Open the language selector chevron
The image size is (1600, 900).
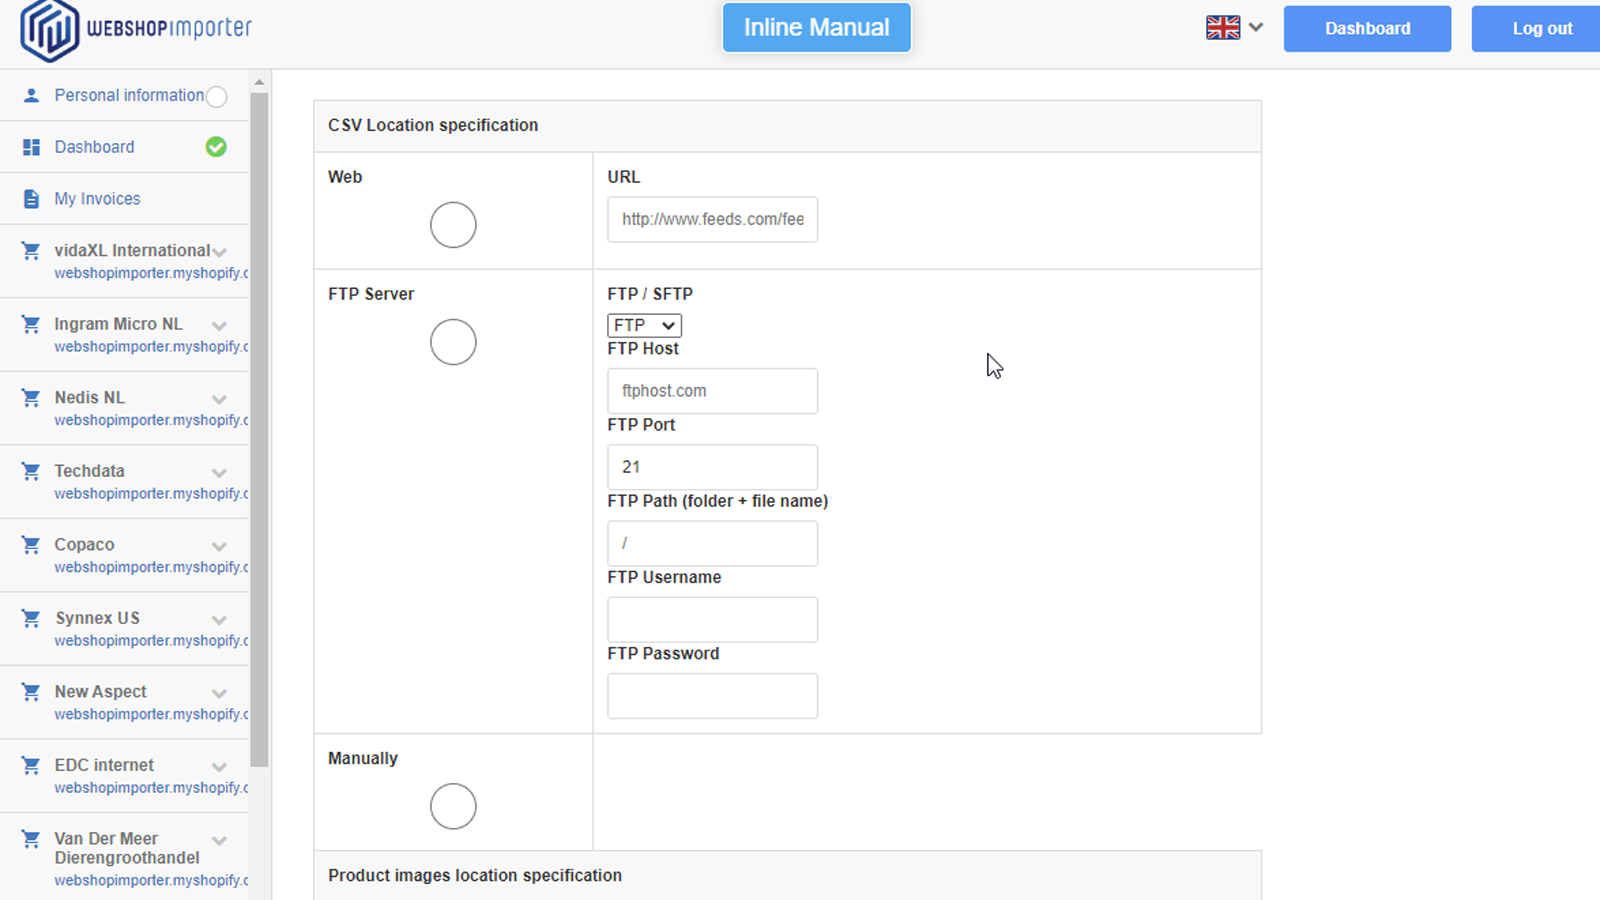[1256, 28]
